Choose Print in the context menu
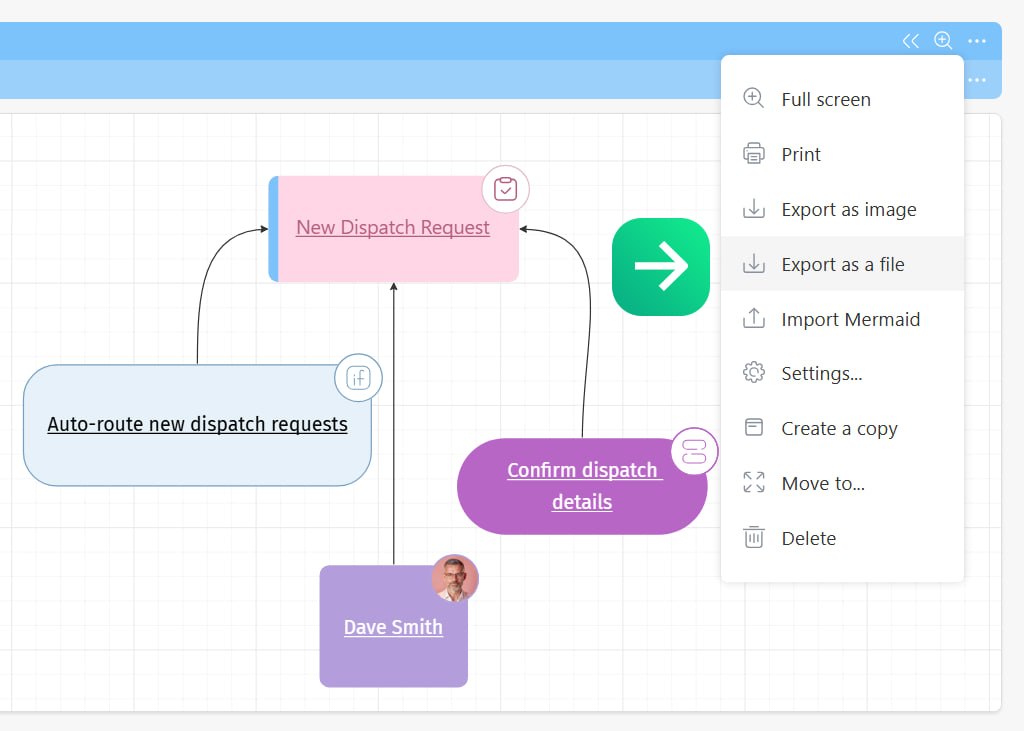1024x731 pixels. 842,154
